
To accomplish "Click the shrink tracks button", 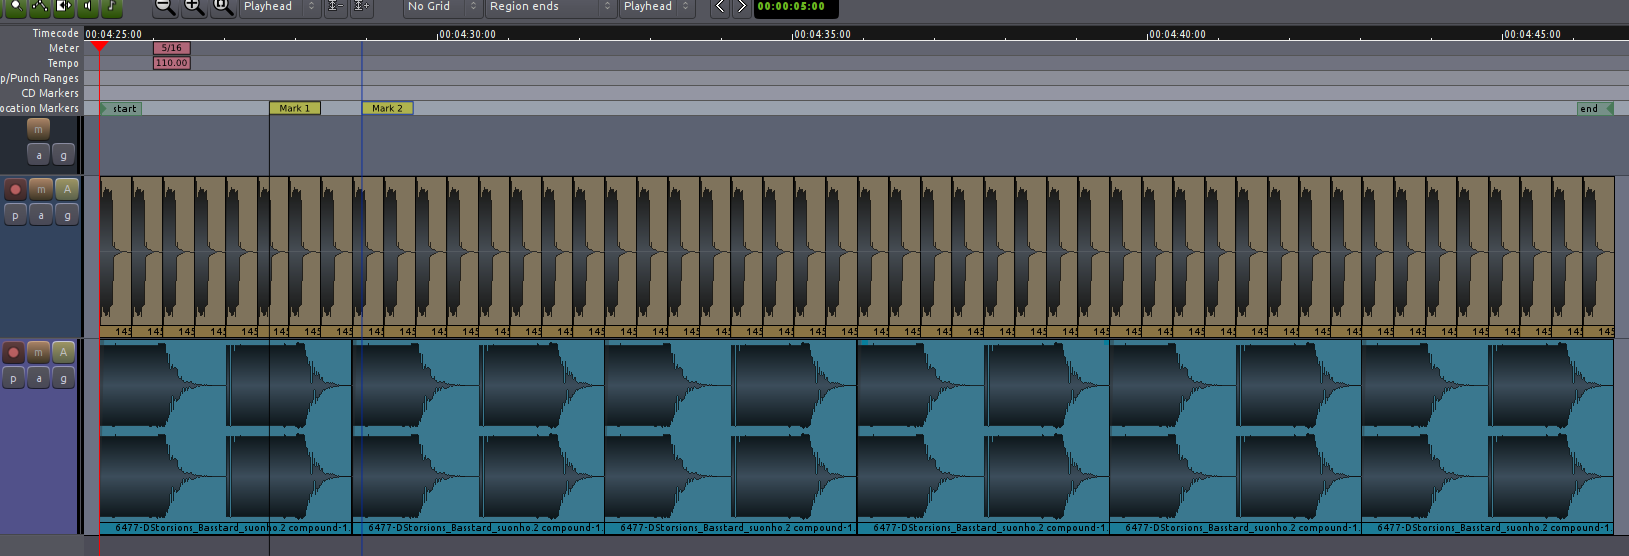I will point(336,7).
